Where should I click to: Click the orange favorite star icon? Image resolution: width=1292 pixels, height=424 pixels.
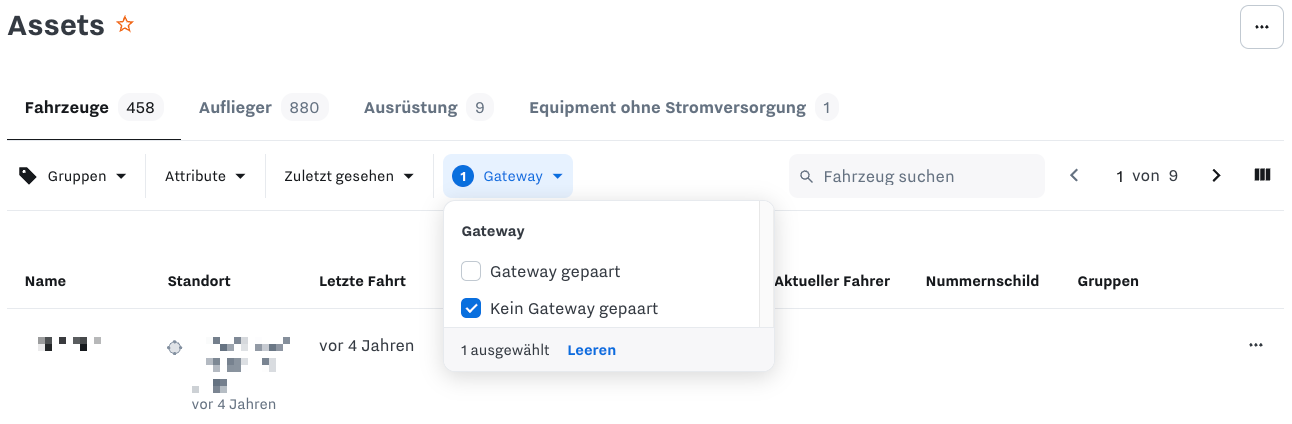point(125,25)
